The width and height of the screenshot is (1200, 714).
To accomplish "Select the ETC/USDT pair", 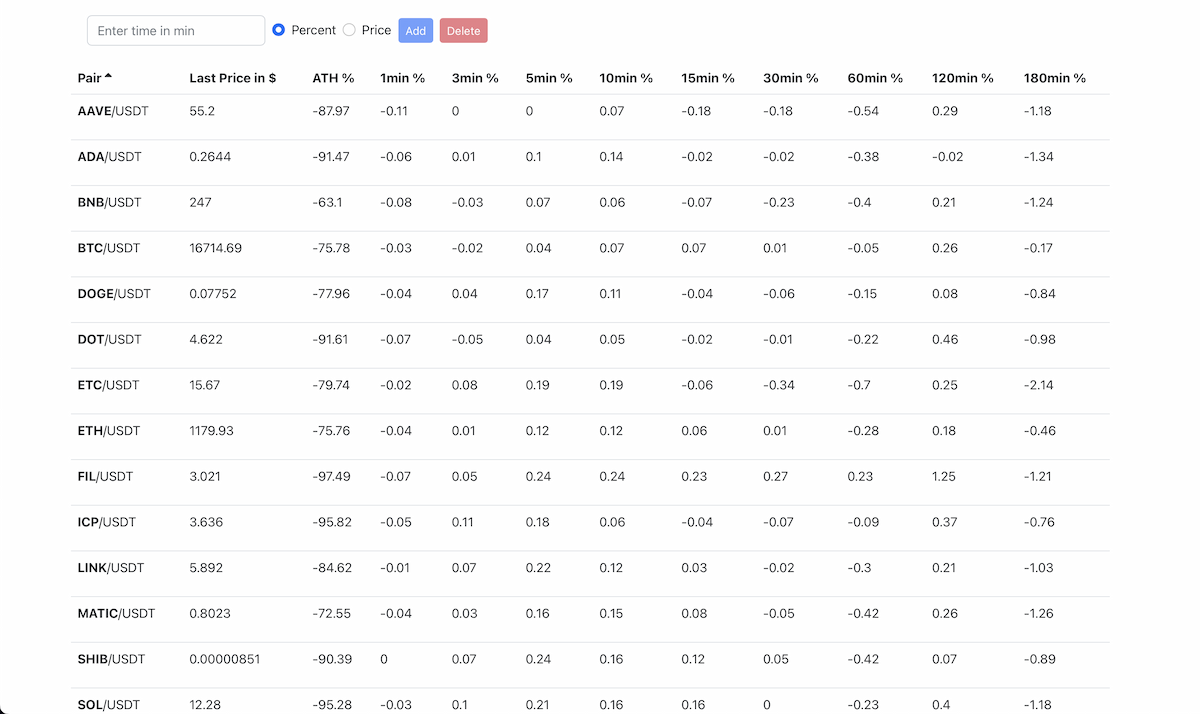I will (x=109, y=385).
